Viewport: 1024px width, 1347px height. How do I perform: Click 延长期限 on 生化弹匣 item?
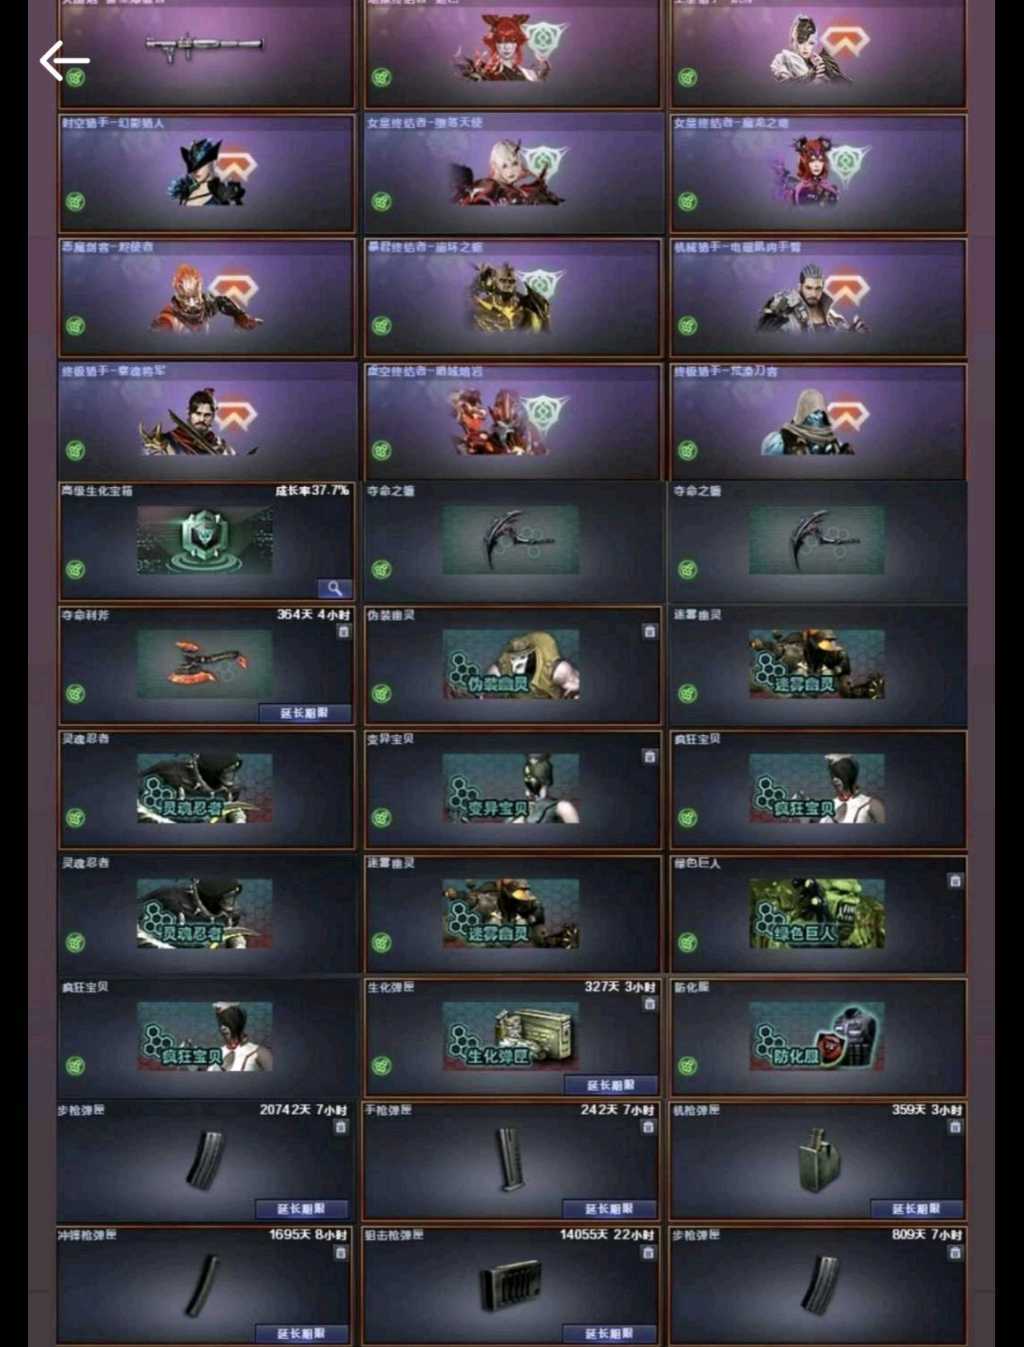click(610, 1085)
